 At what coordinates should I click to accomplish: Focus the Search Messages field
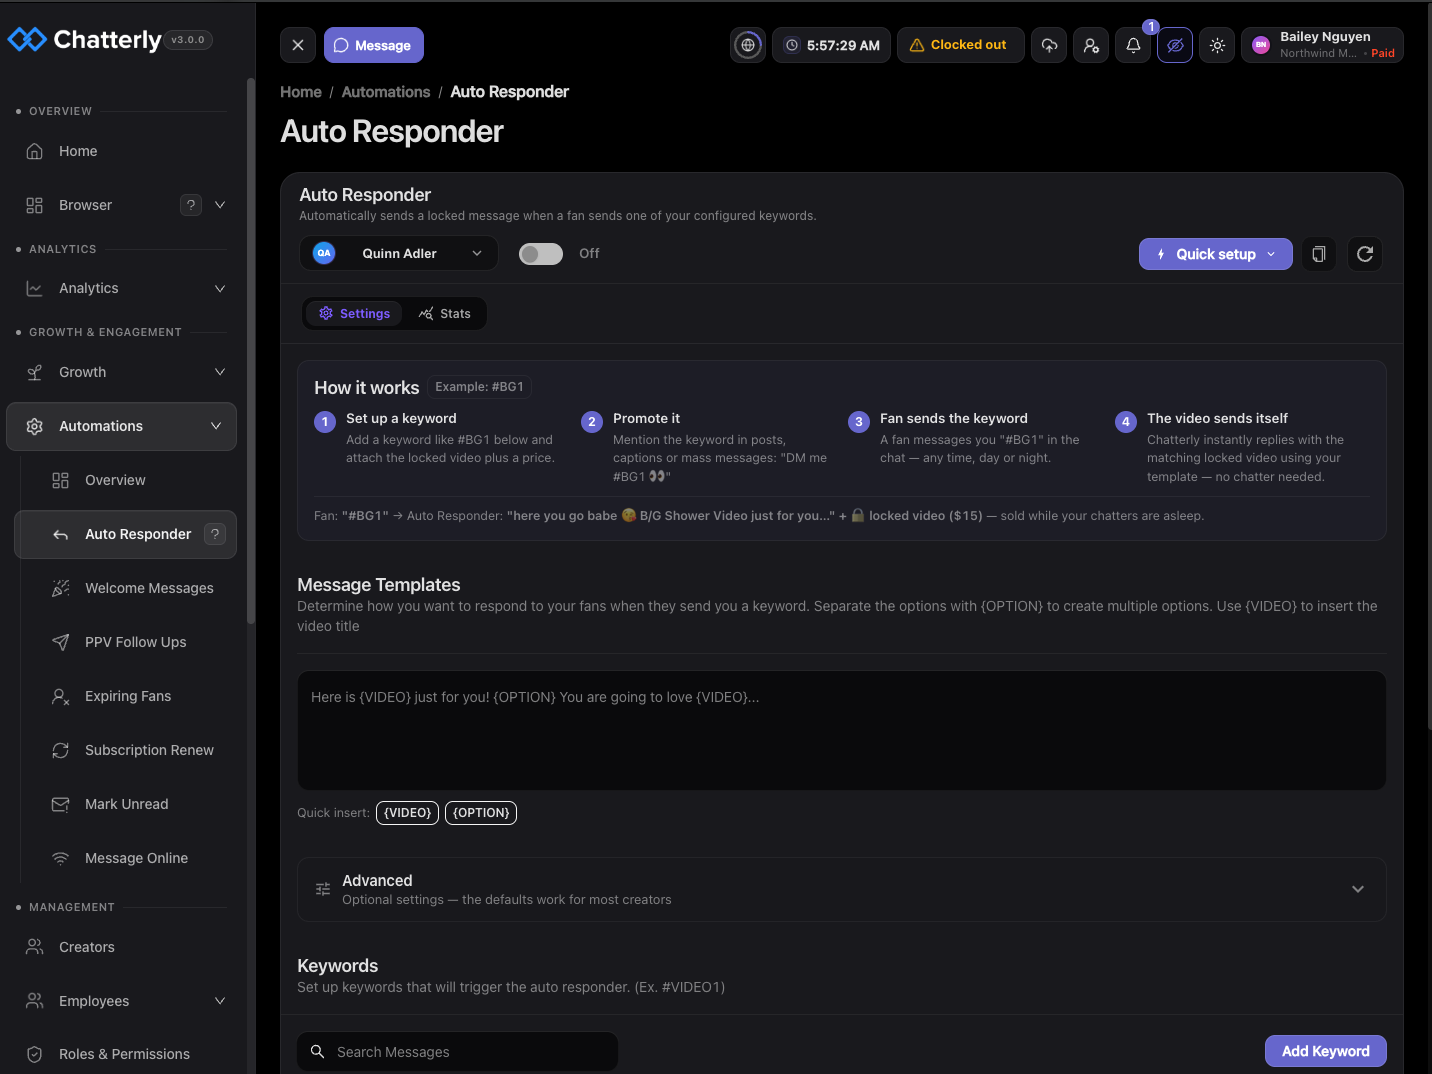[x=457, y=1052]
